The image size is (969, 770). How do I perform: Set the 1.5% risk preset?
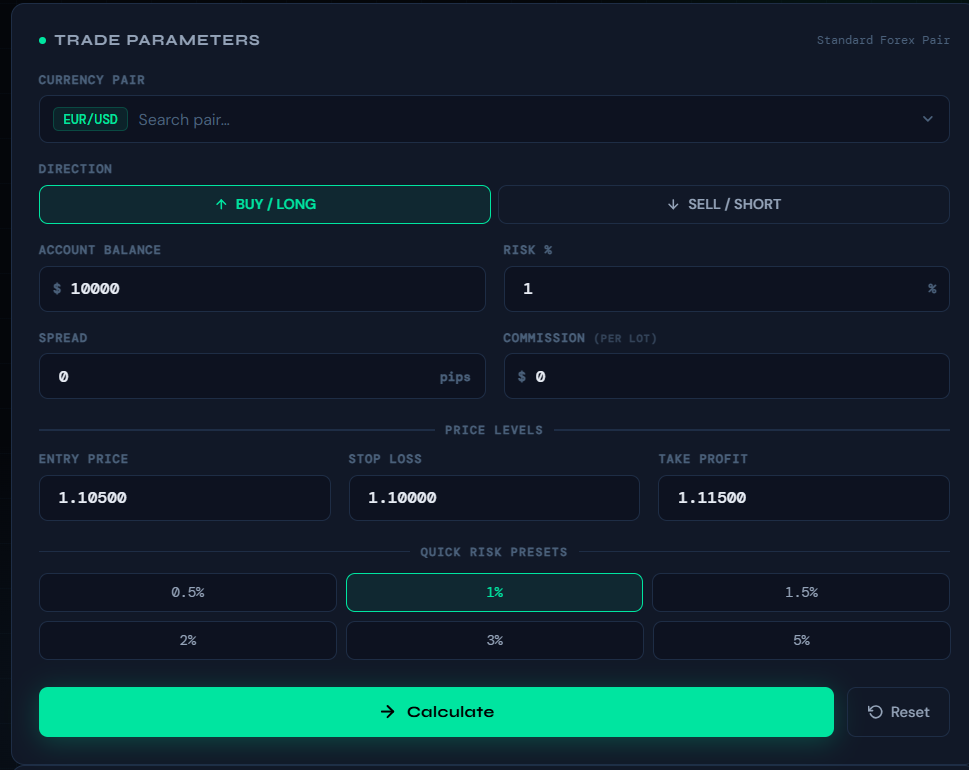click(801, 592)
